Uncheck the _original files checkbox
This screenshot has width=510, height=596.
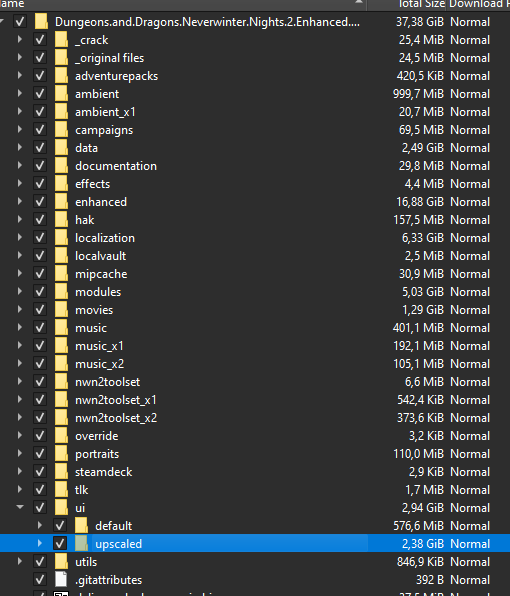tap(40, 58)
